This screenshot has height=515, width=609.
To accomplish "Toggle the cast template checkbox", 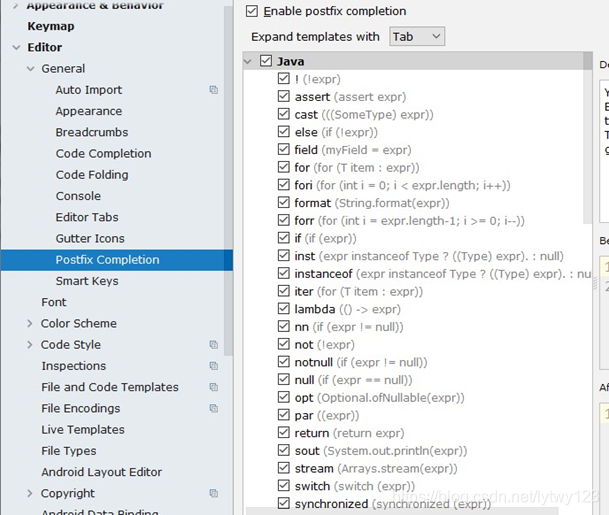I will tap(284, 114).
